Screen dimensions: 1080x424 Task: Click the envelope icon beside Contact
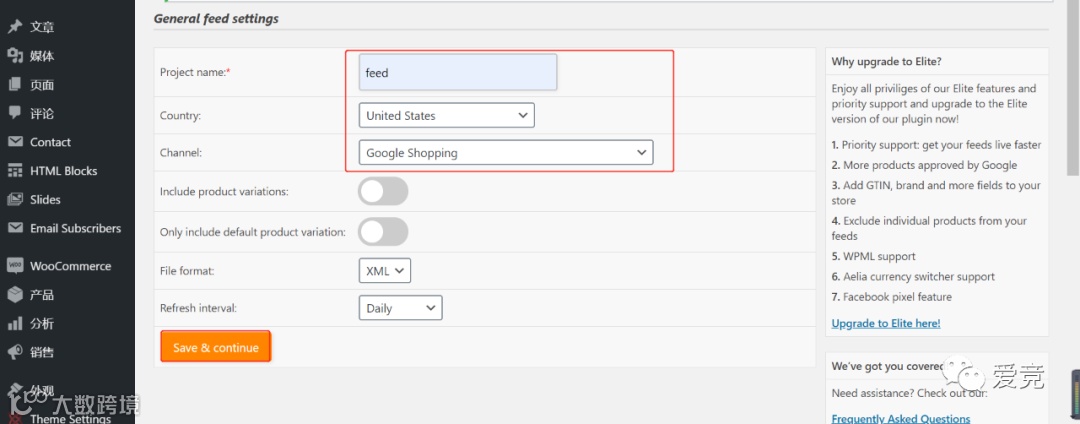(x=15, y=142)
